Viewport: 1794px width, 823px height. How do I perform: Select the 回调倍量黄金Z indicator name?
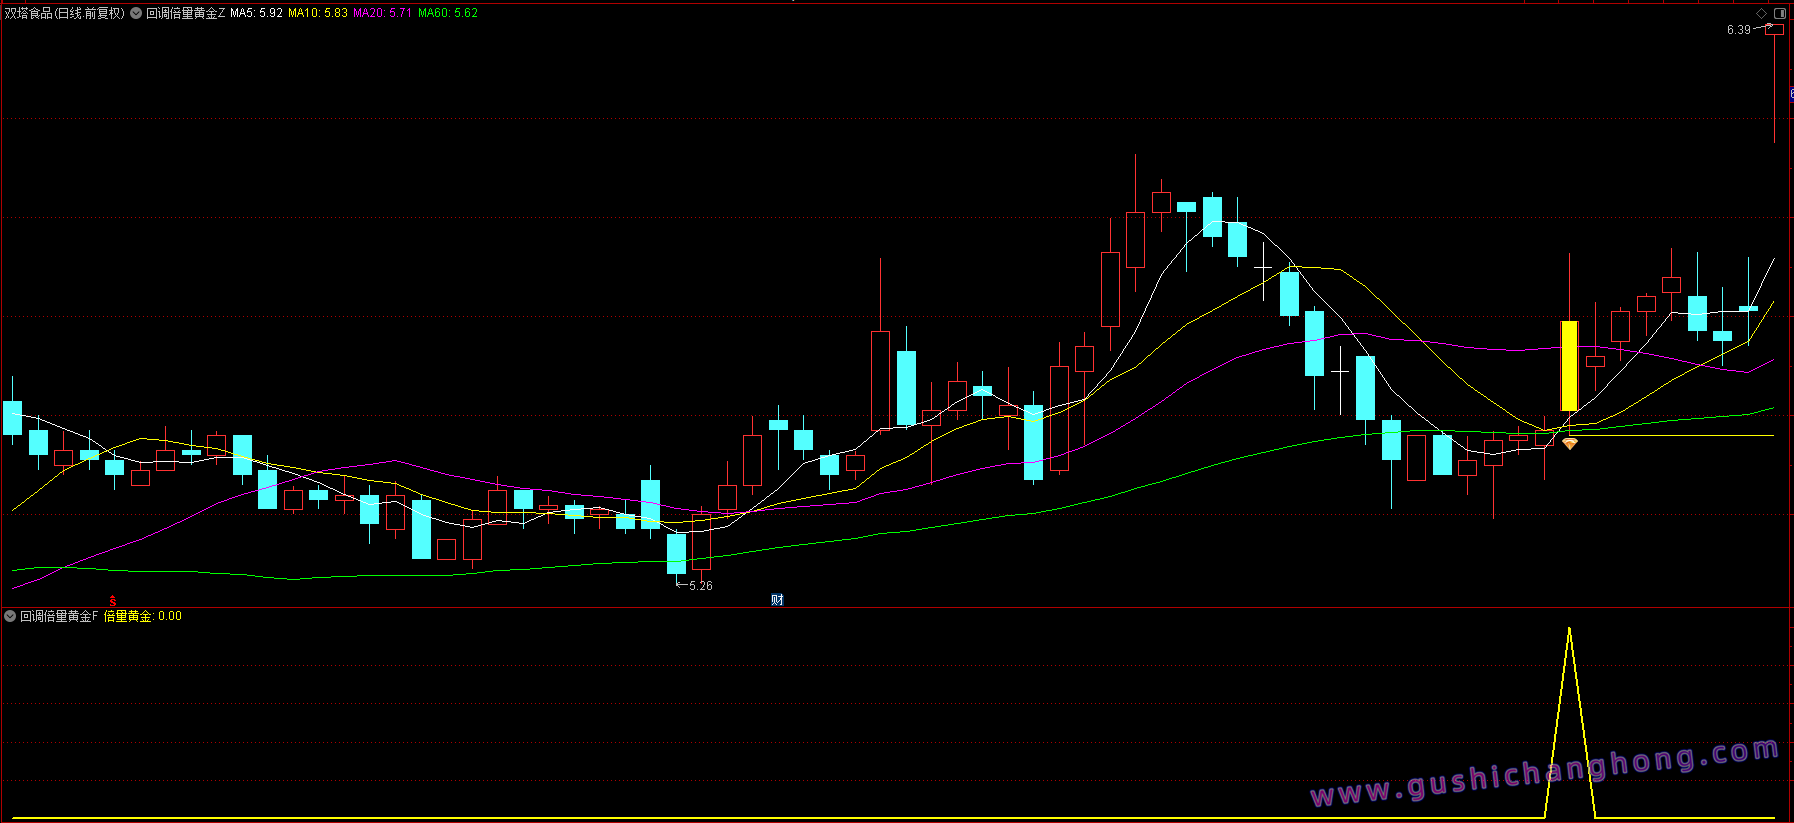[x=186, y=13]
